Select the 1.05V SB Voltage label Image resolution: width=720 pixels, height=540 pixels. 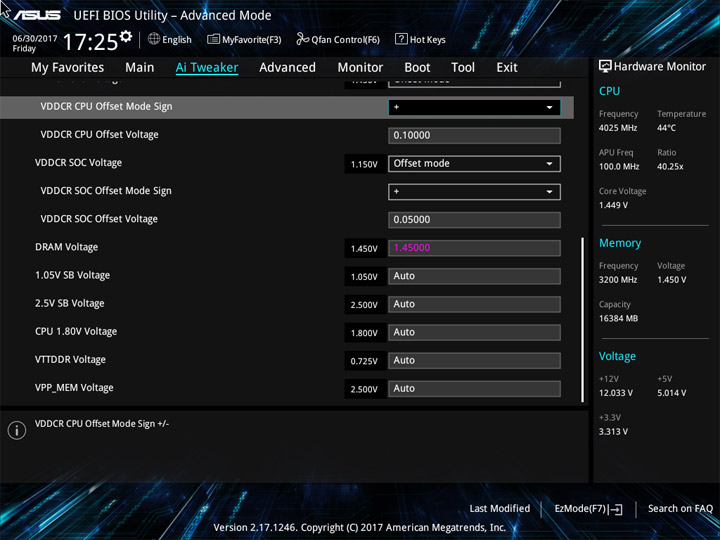tap(73, 275)
